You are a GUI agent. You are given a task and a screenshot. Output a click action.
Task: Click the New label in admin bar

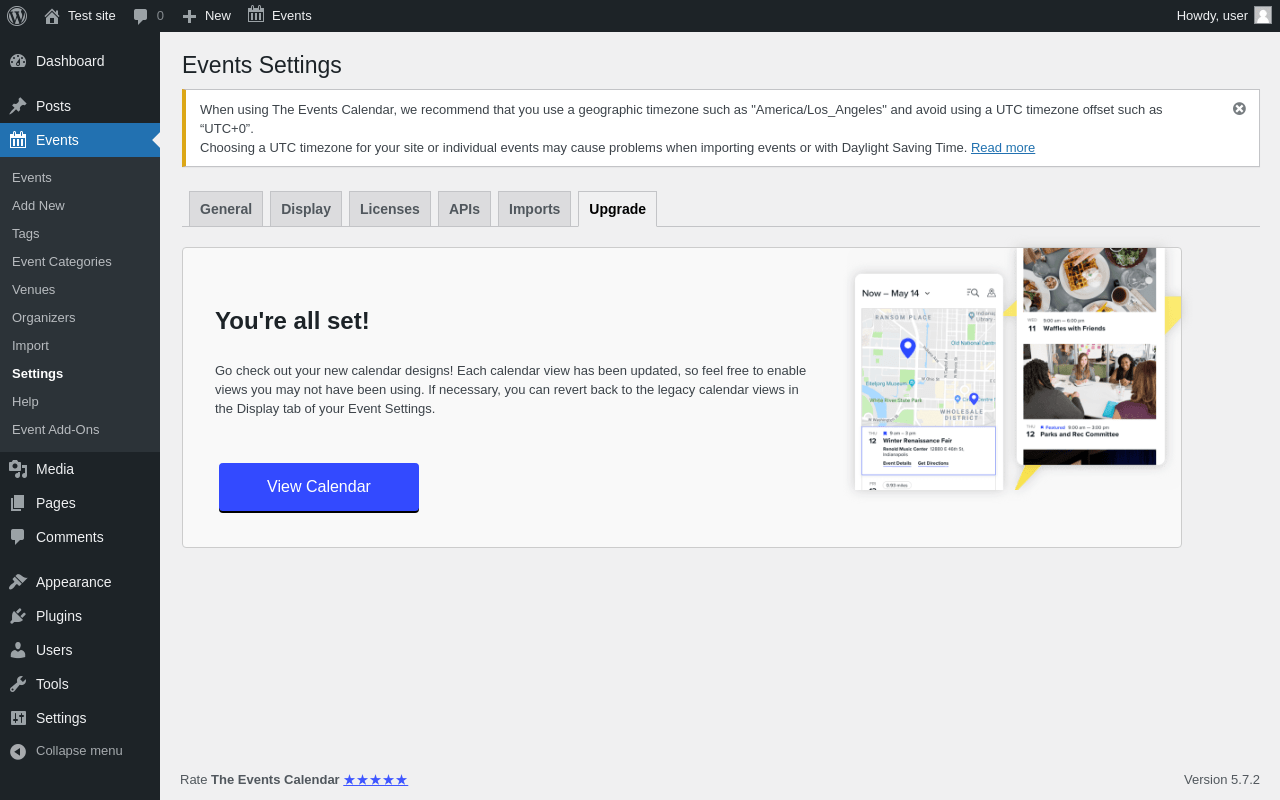(x=218, y=15)
